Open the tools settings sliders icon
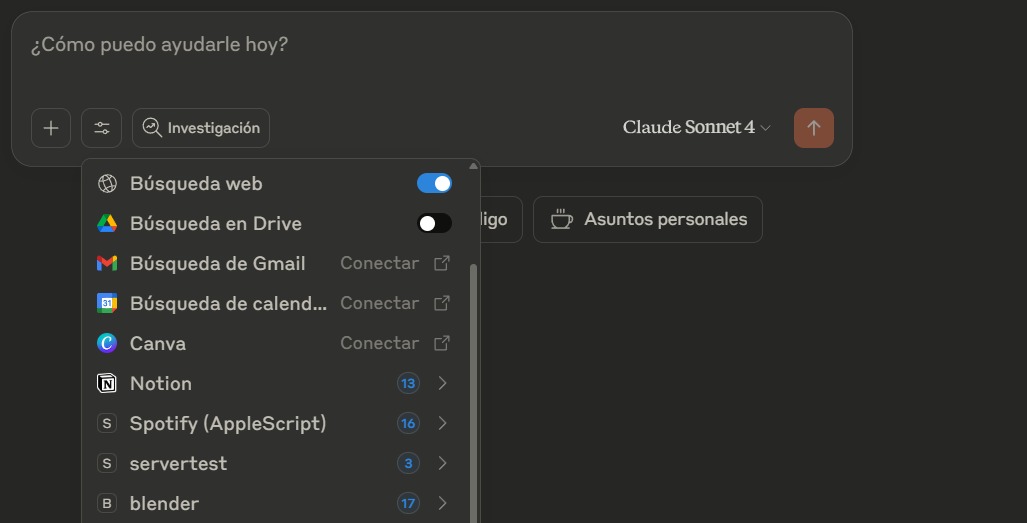This screenshot has height=523, width=1027. pyautogui.click(x=102, y=128)
